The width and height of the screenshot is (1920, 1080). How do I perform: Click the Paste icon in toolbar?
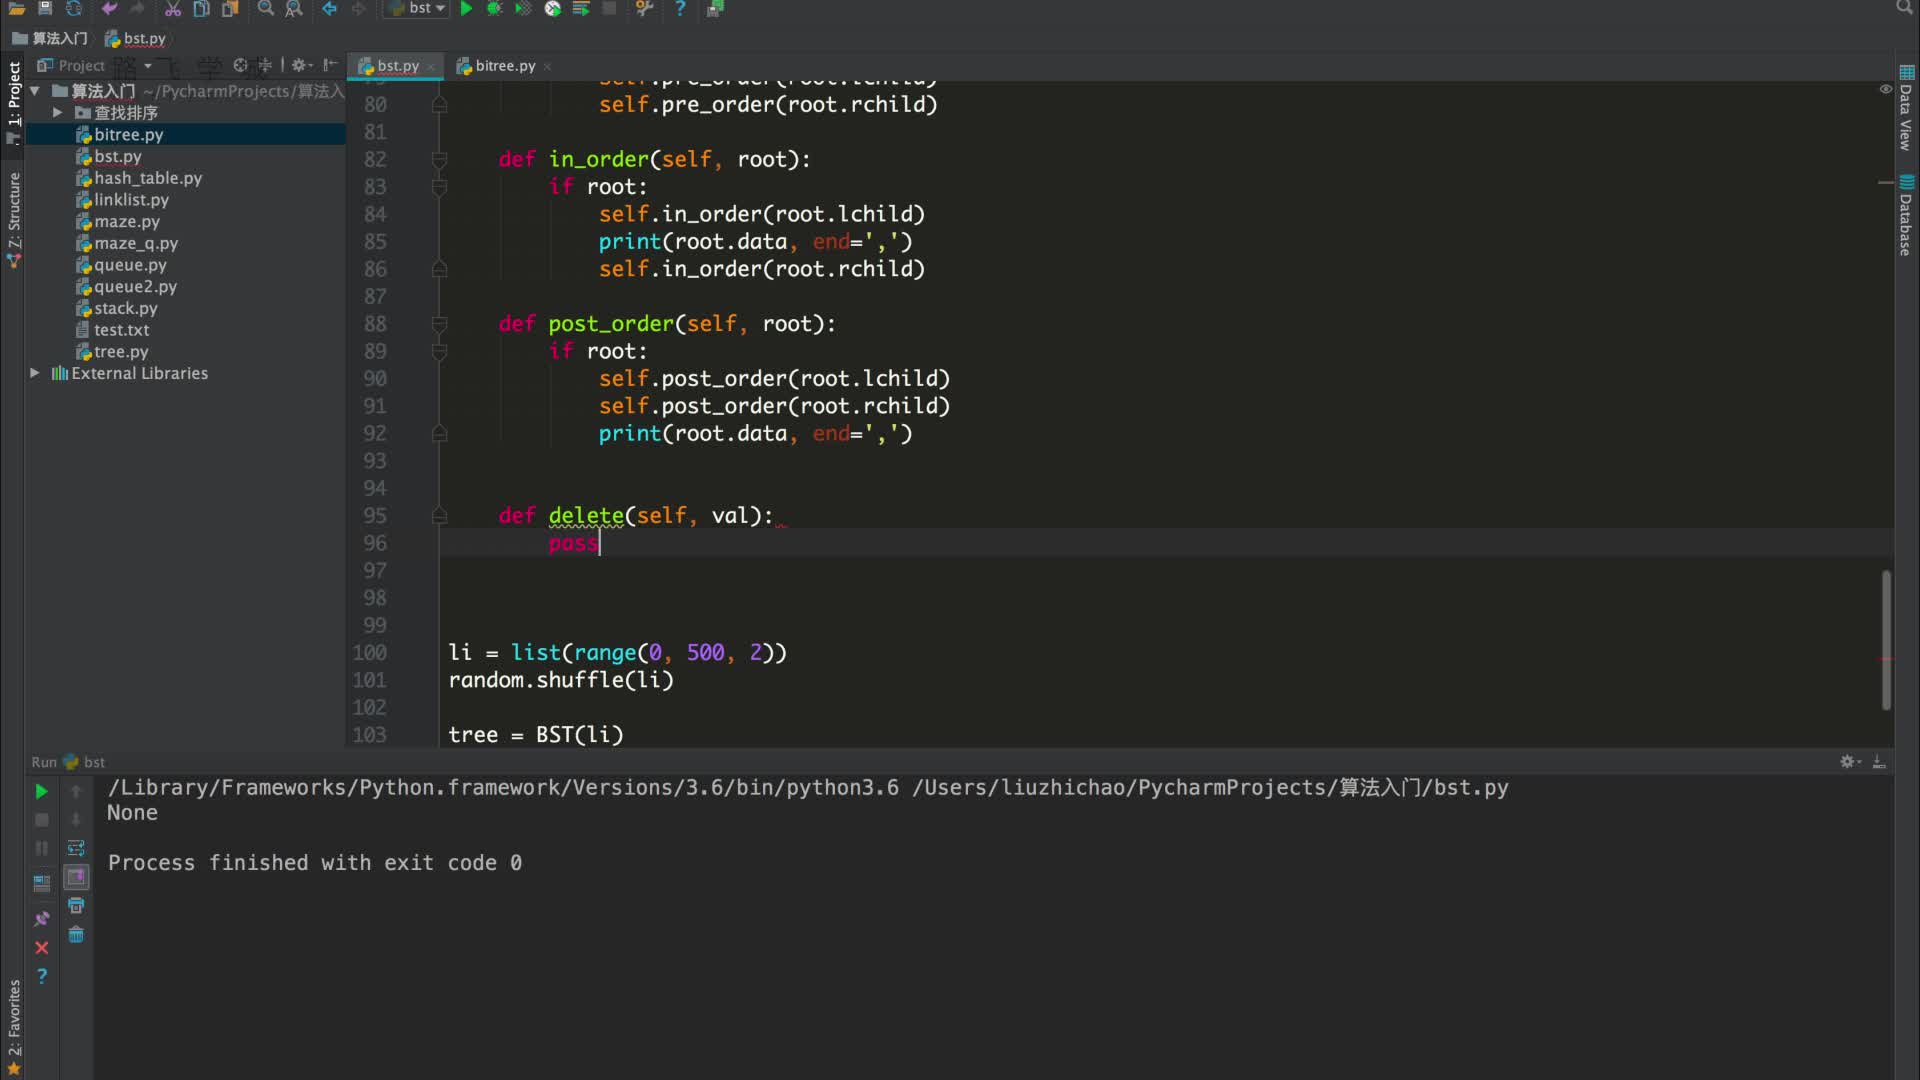tap(230, 8)
